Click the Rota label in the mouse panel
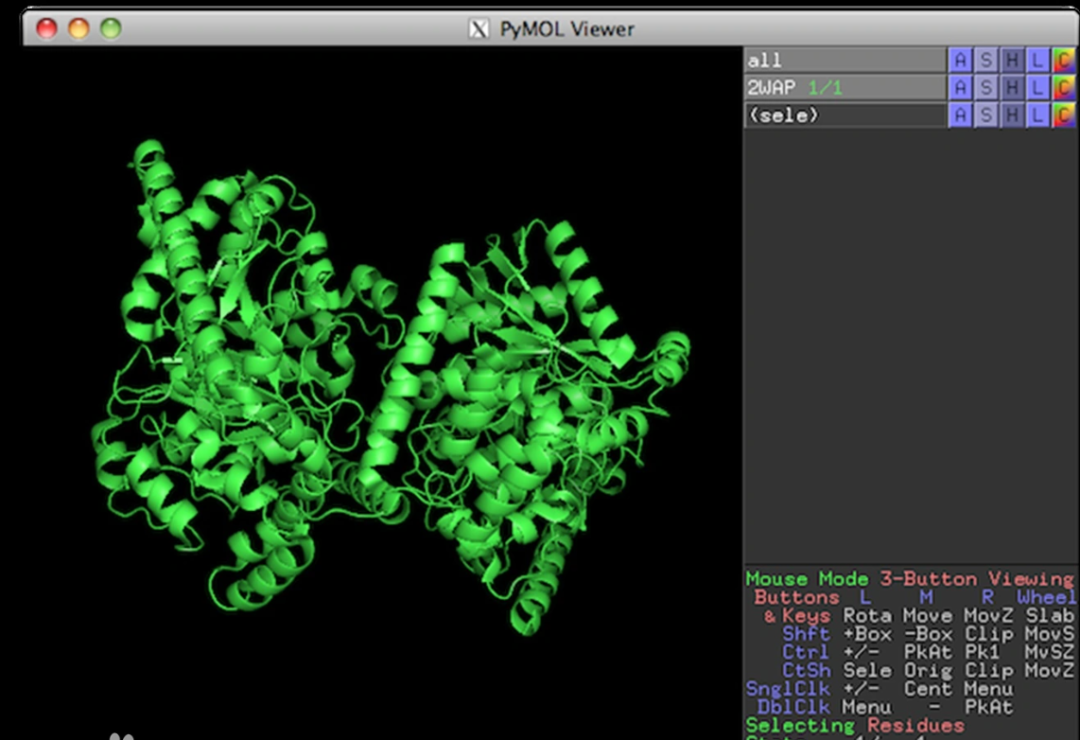The width and height of the screenshot is (1080, 740). pyautogui.click(x=866, y=615)
